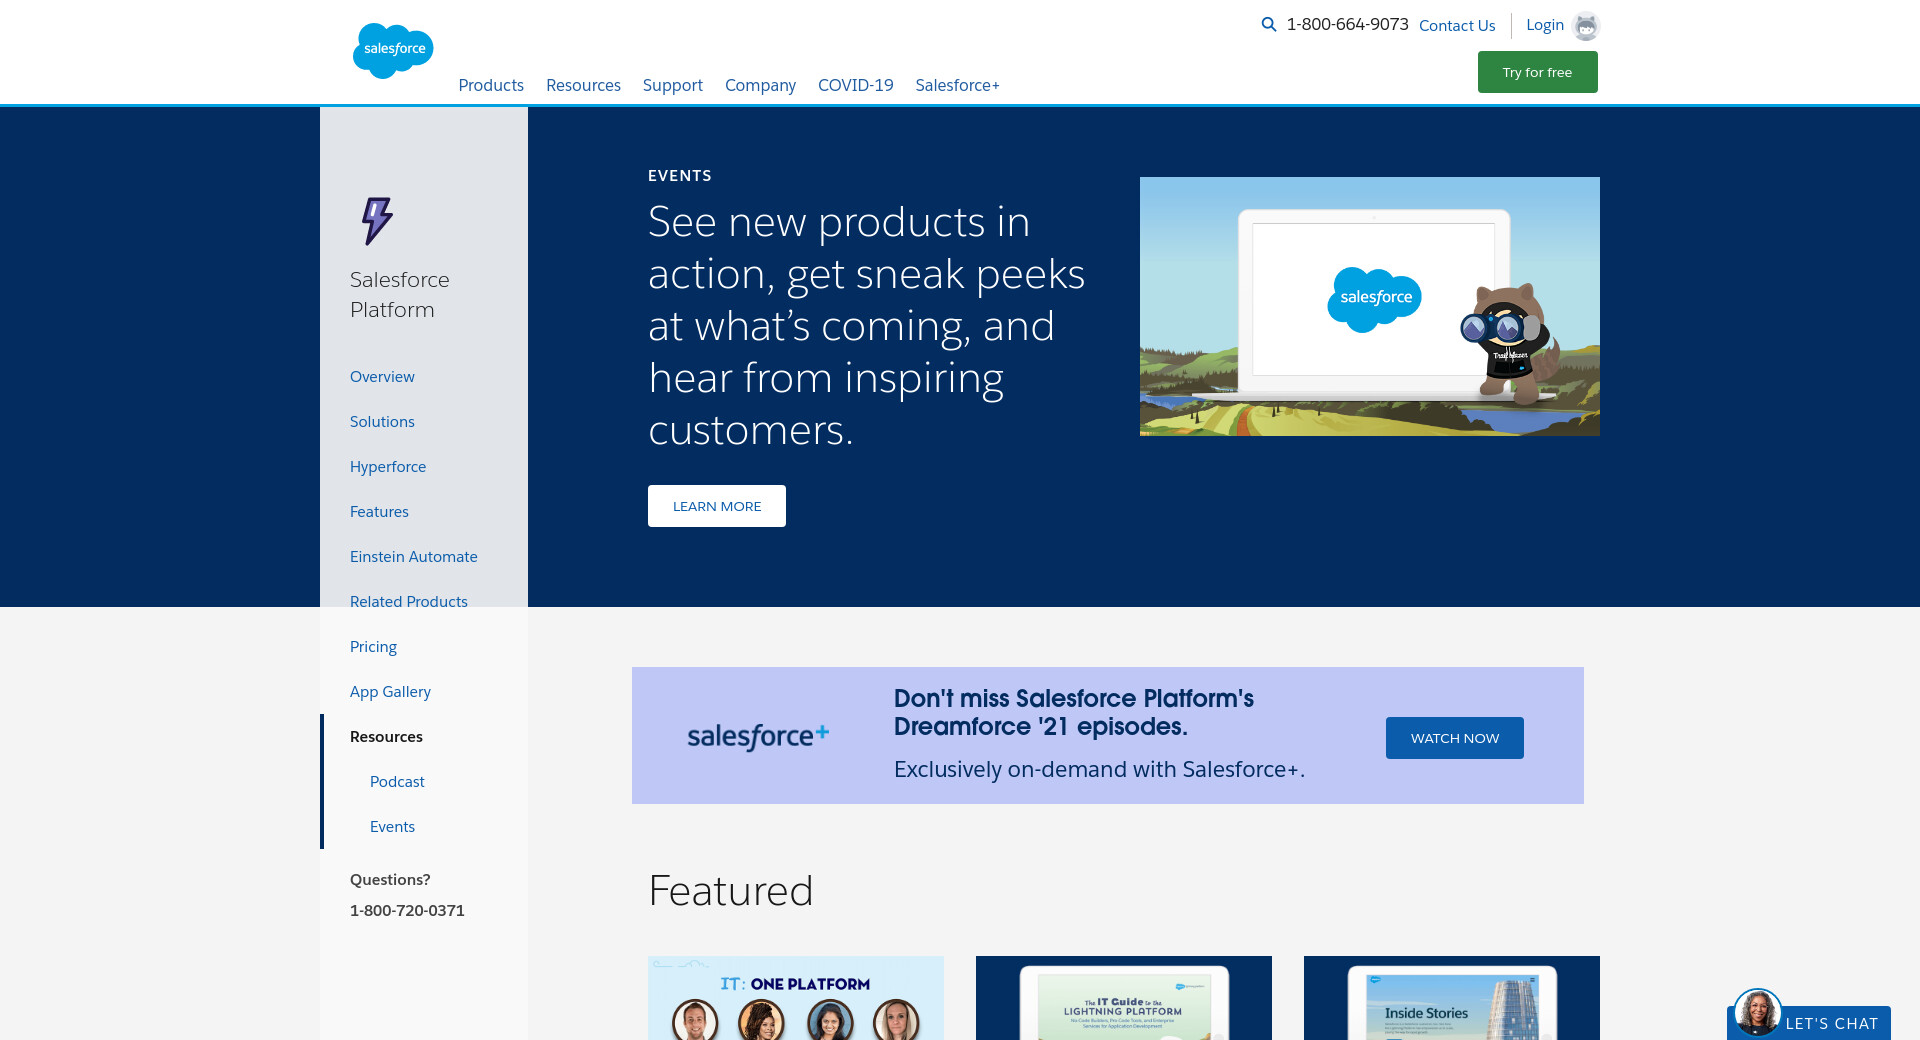Click the 1-800-720-0371 questions phone number

pos(407,910)
